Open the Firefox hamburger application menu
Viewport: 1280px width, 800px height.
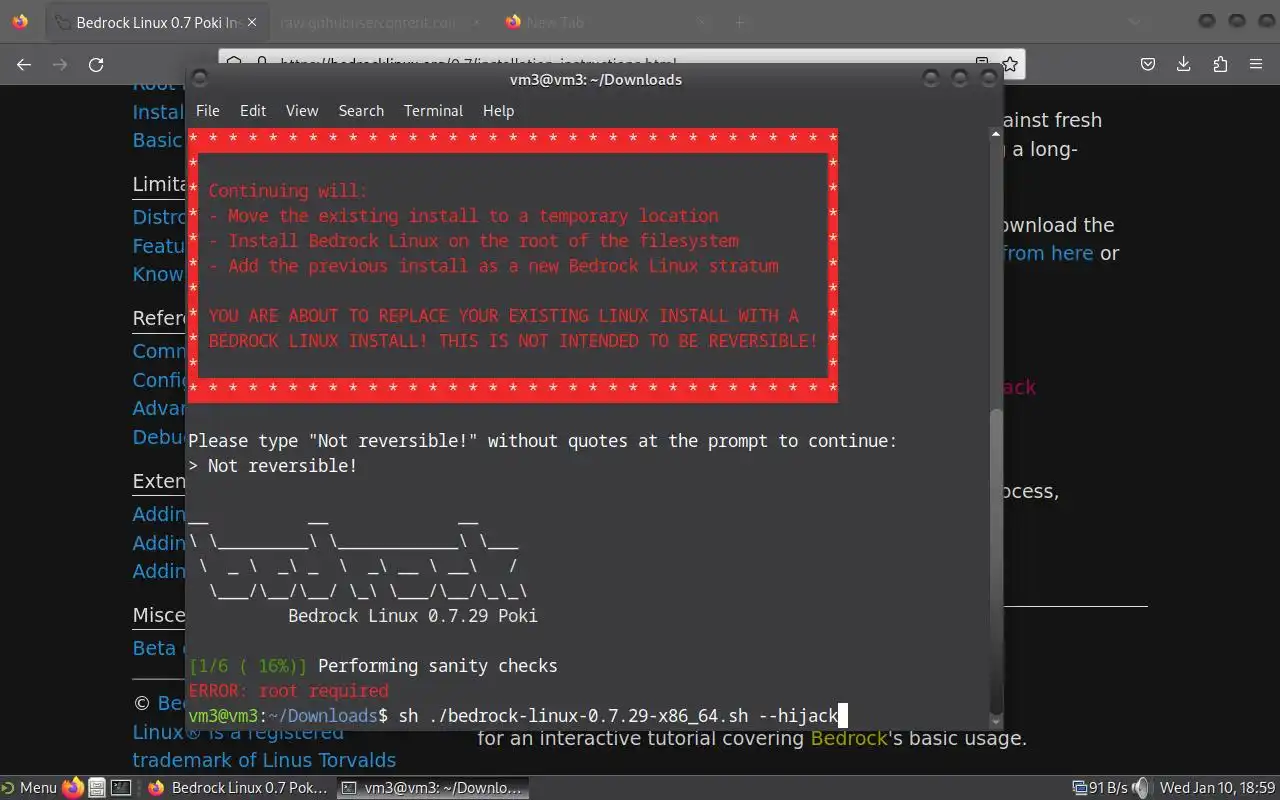pos(1256,64)
